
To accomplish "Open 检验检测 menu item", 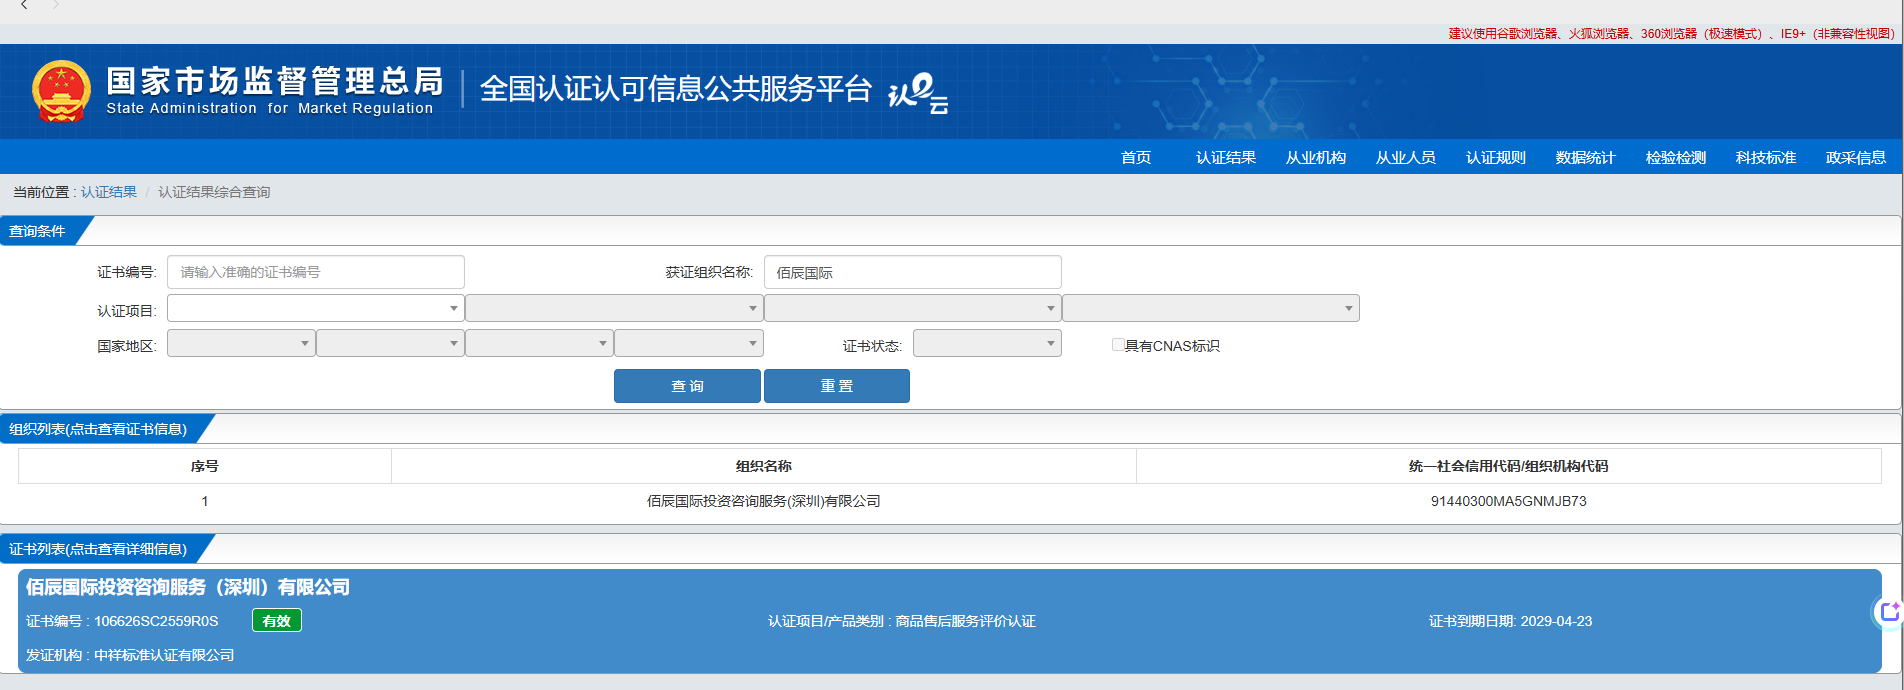I will (x=1676, y=157).
